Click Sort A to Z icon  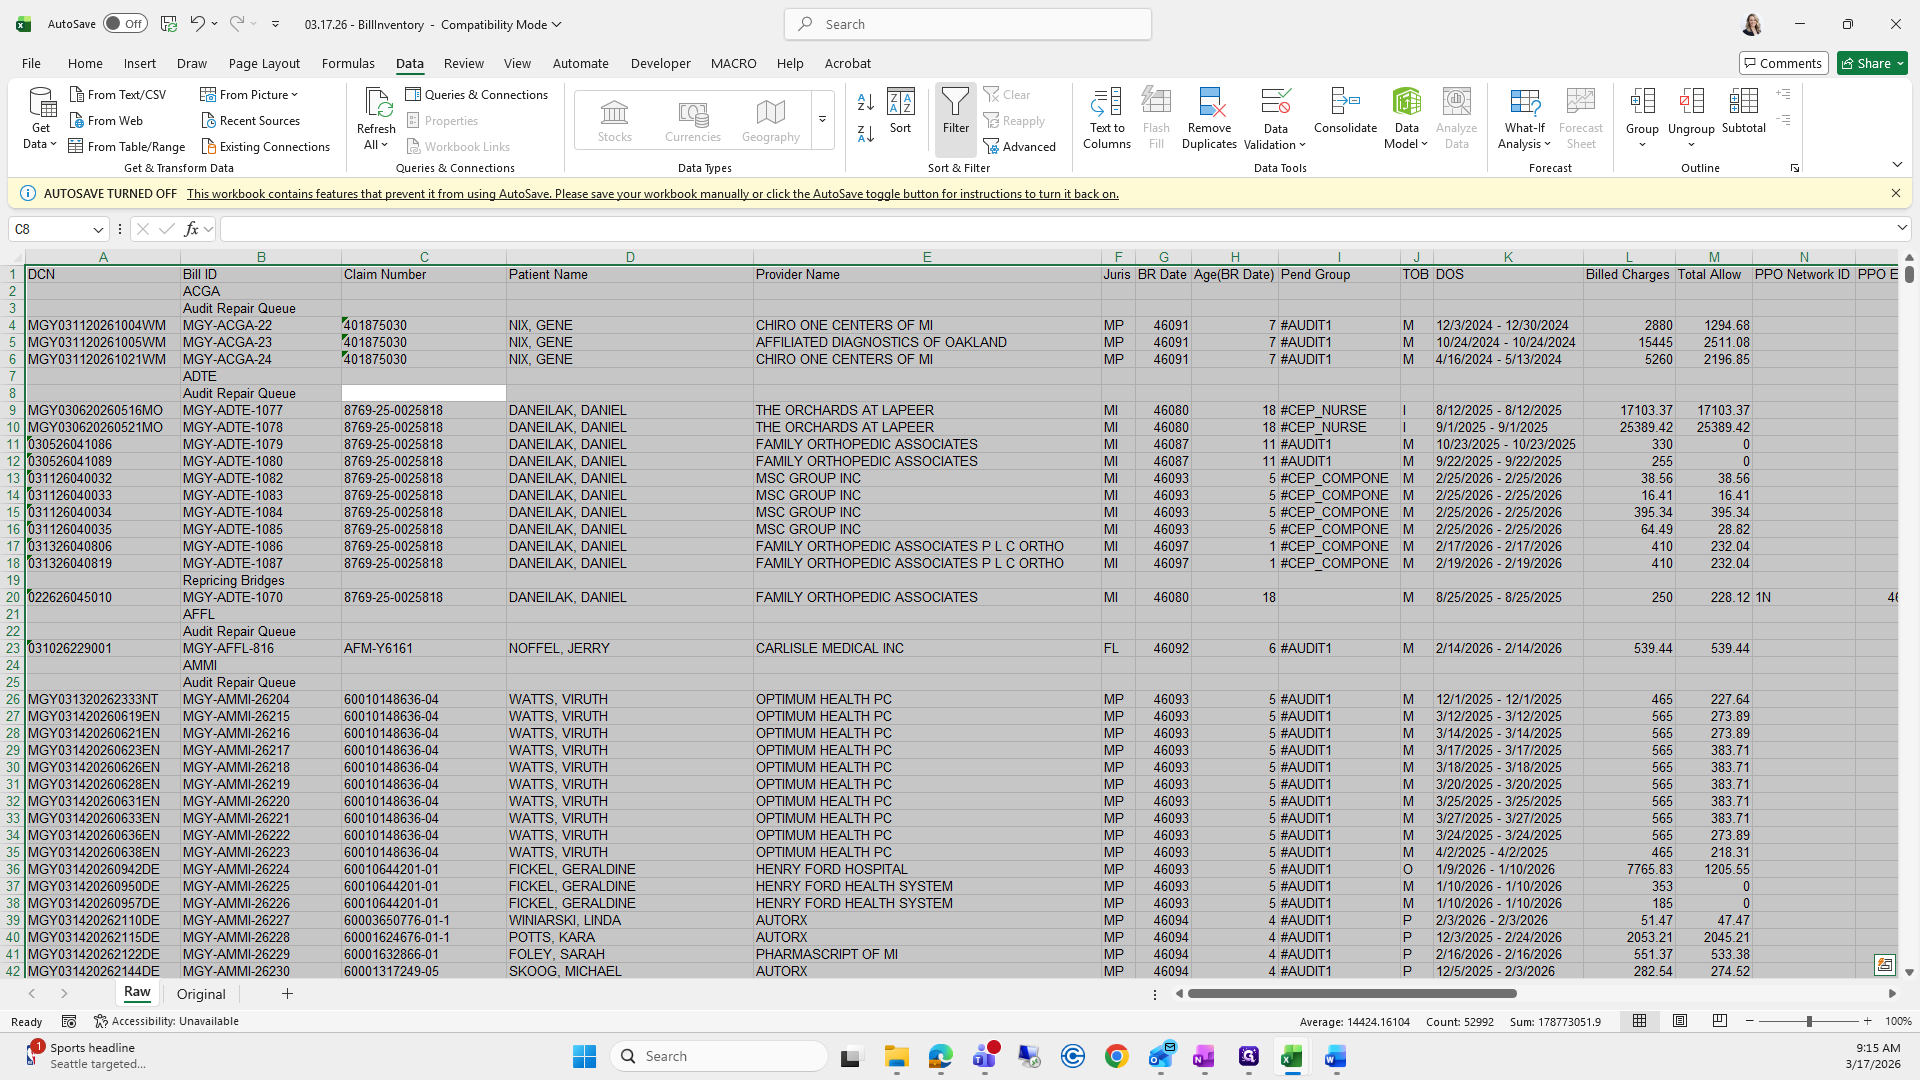click(866, 102)
